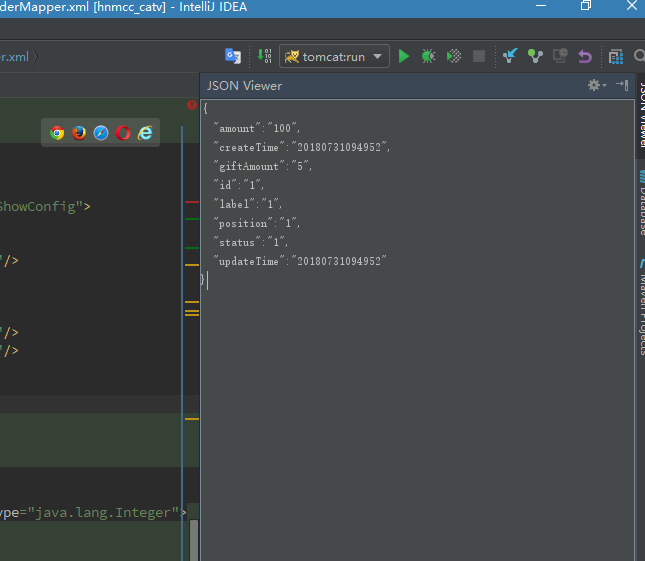Select the JSON Viewer side tab

click(641, 115)
